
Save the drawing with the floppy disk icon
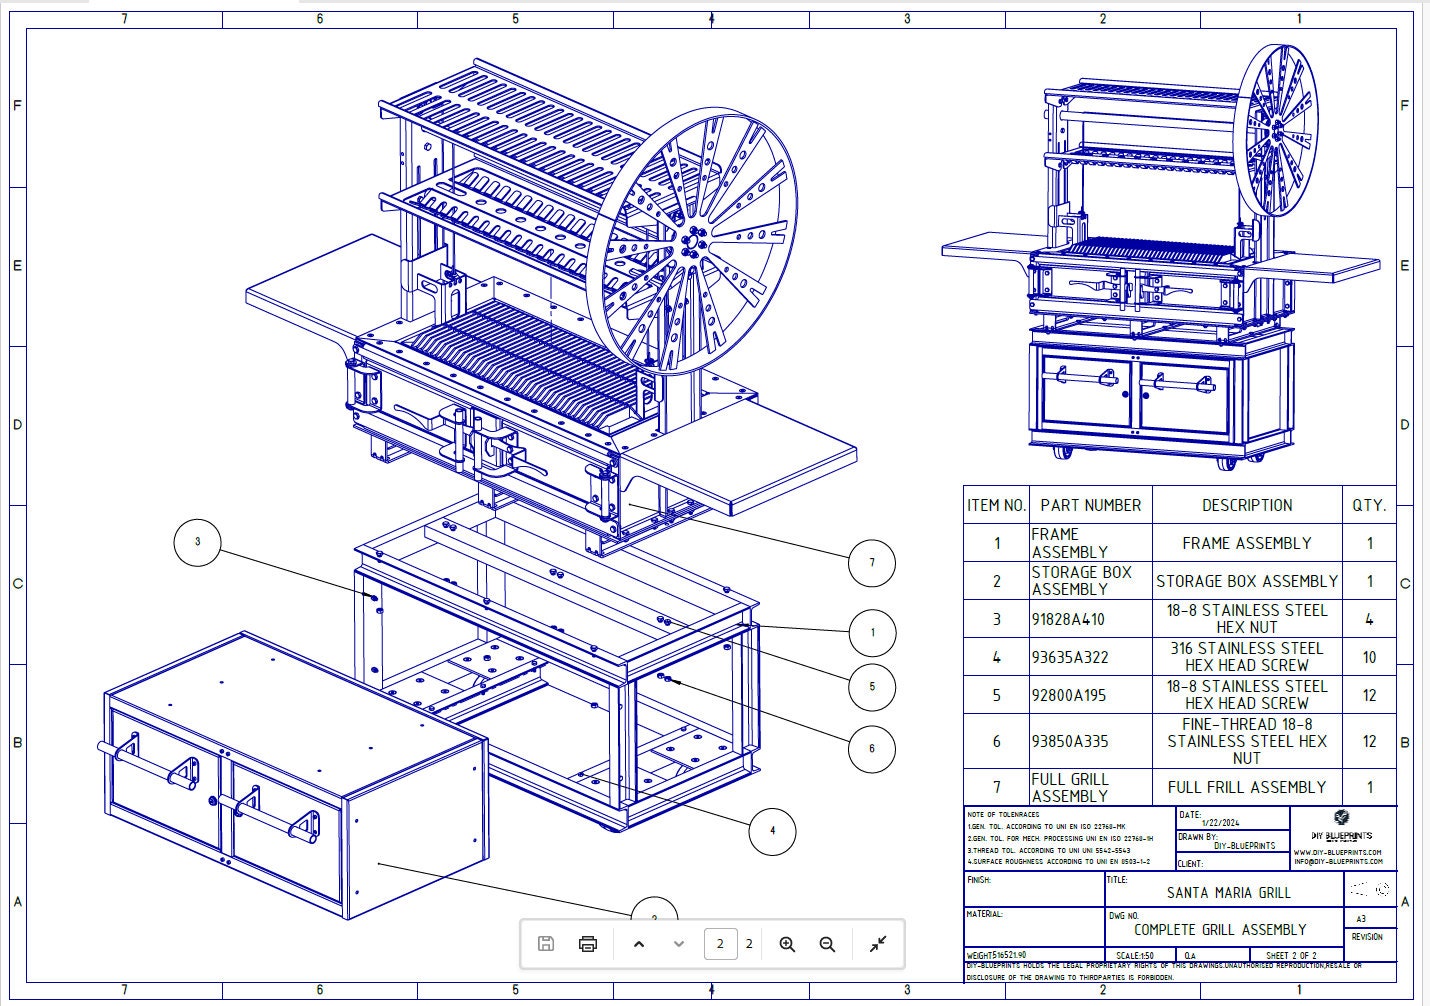[546, 942]
